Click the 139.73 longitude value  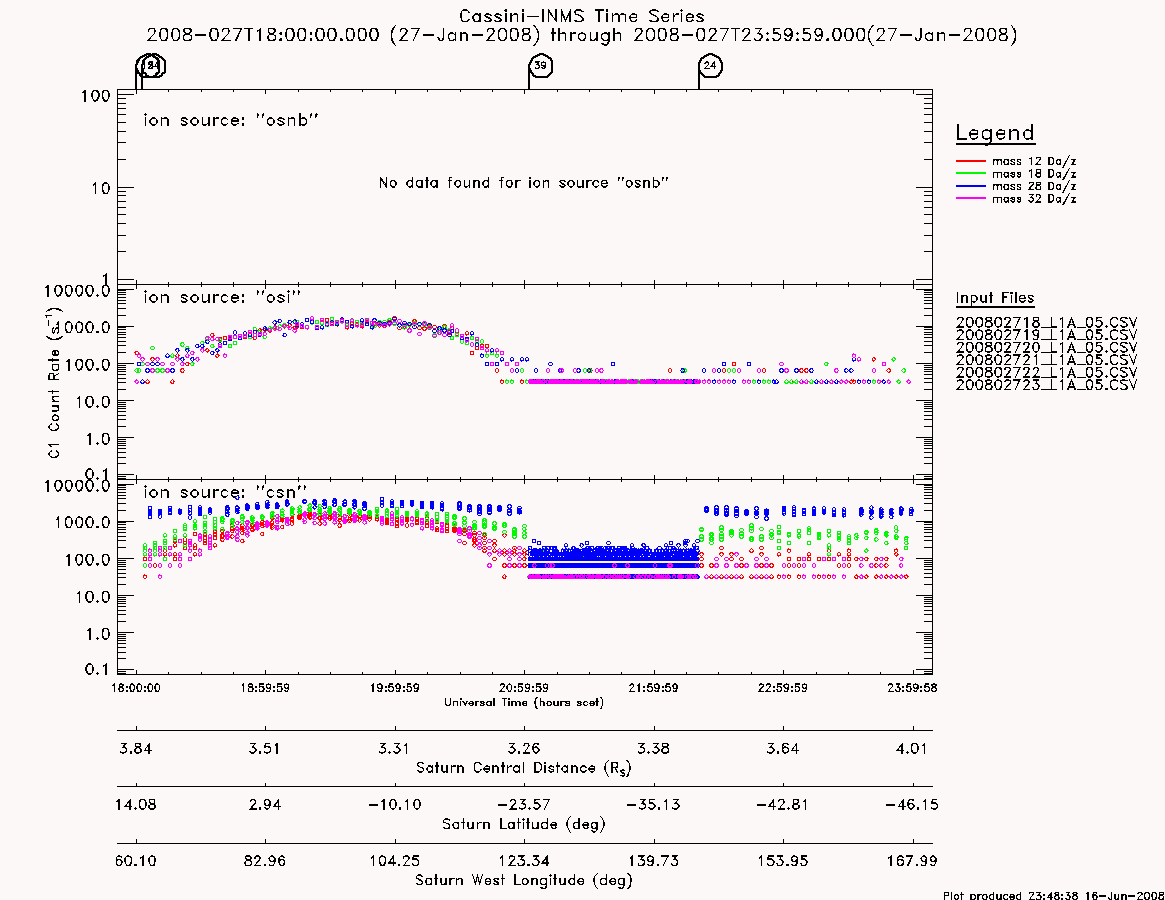pos(653,861)
